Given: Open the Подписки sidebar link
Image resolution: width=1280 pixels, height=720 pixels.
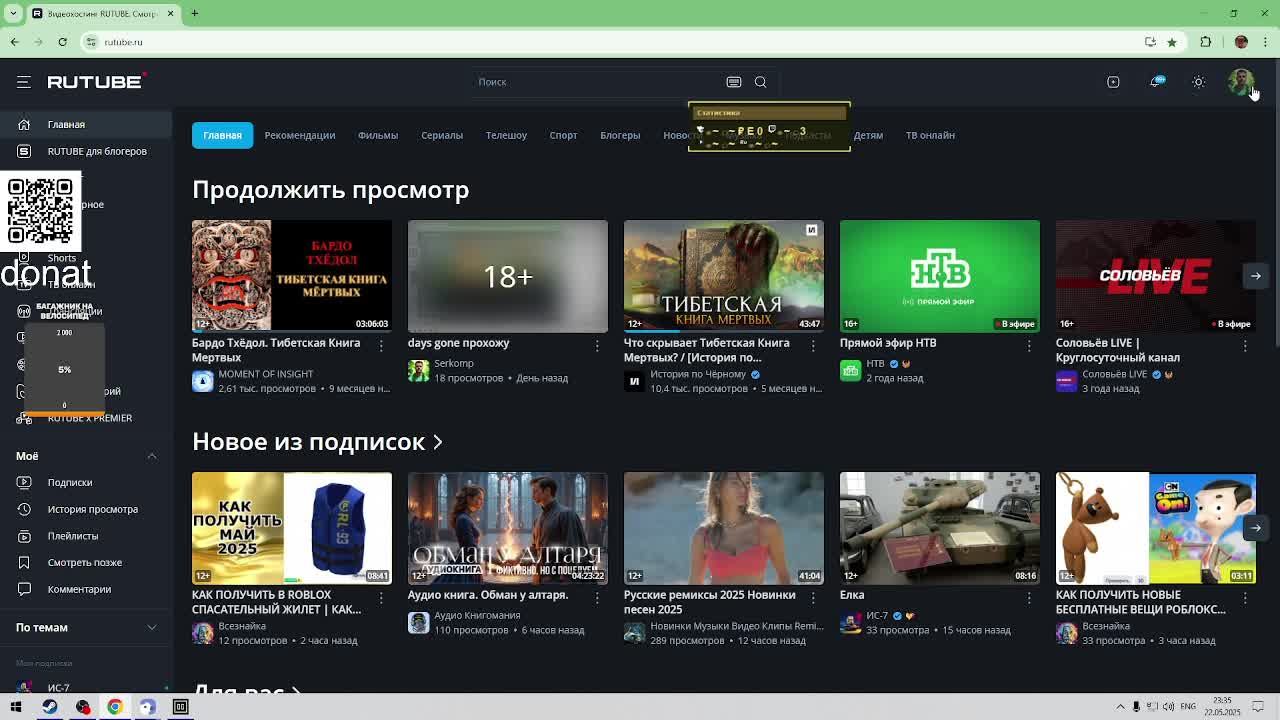Looking at the screenshot, I should pos(70,482).
